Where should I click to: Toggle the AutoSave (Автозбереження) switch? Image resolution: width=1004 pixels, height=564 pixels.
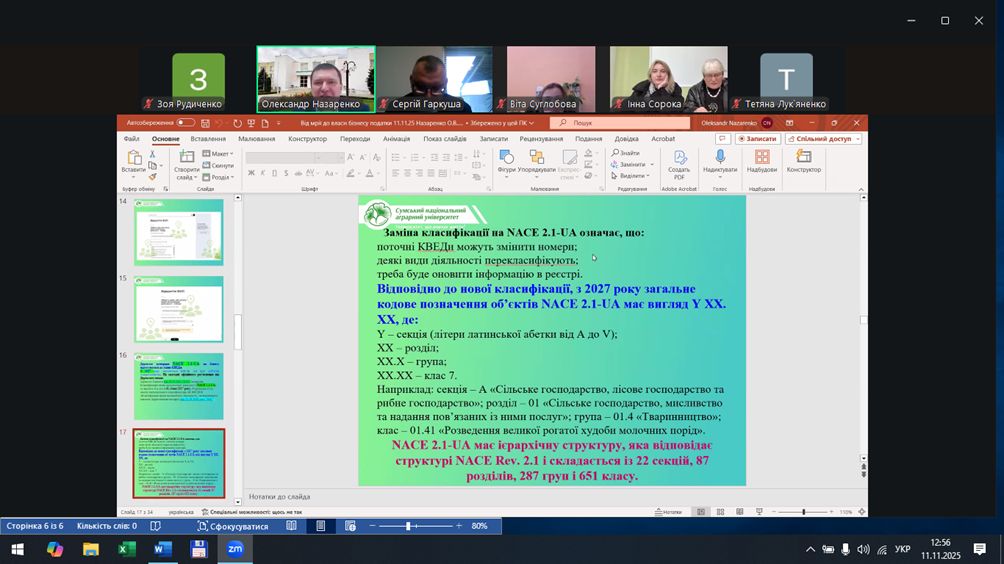(185, 123)
